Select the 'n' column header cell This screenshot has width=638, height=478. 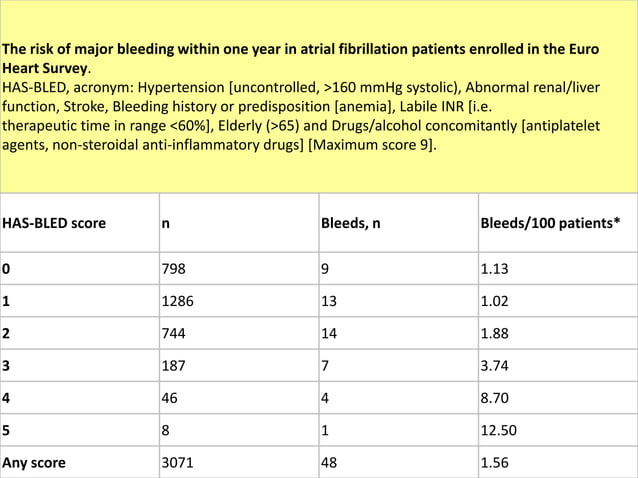(x=239, y=223)
